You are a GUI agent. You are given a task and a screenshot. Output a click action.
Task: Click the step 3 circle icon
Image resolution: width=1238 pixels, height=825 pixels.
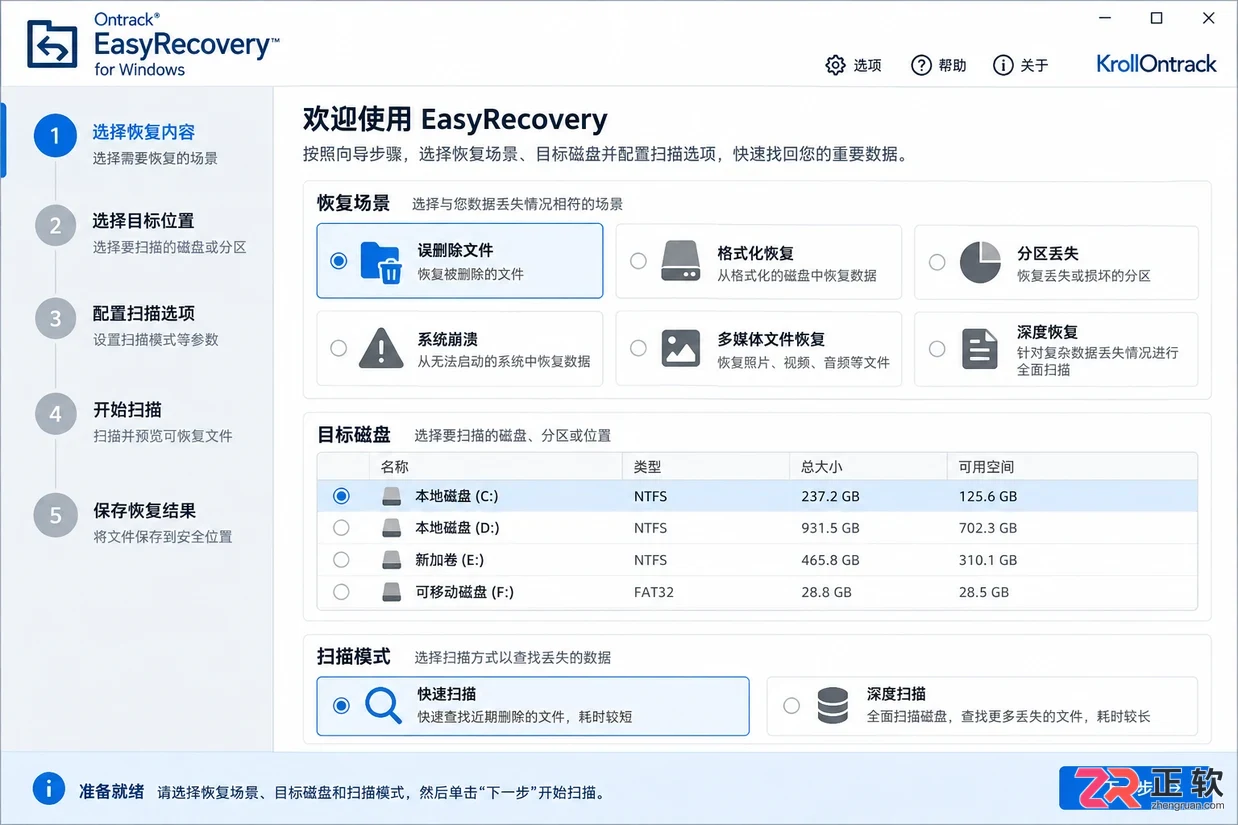pos(55,319)
